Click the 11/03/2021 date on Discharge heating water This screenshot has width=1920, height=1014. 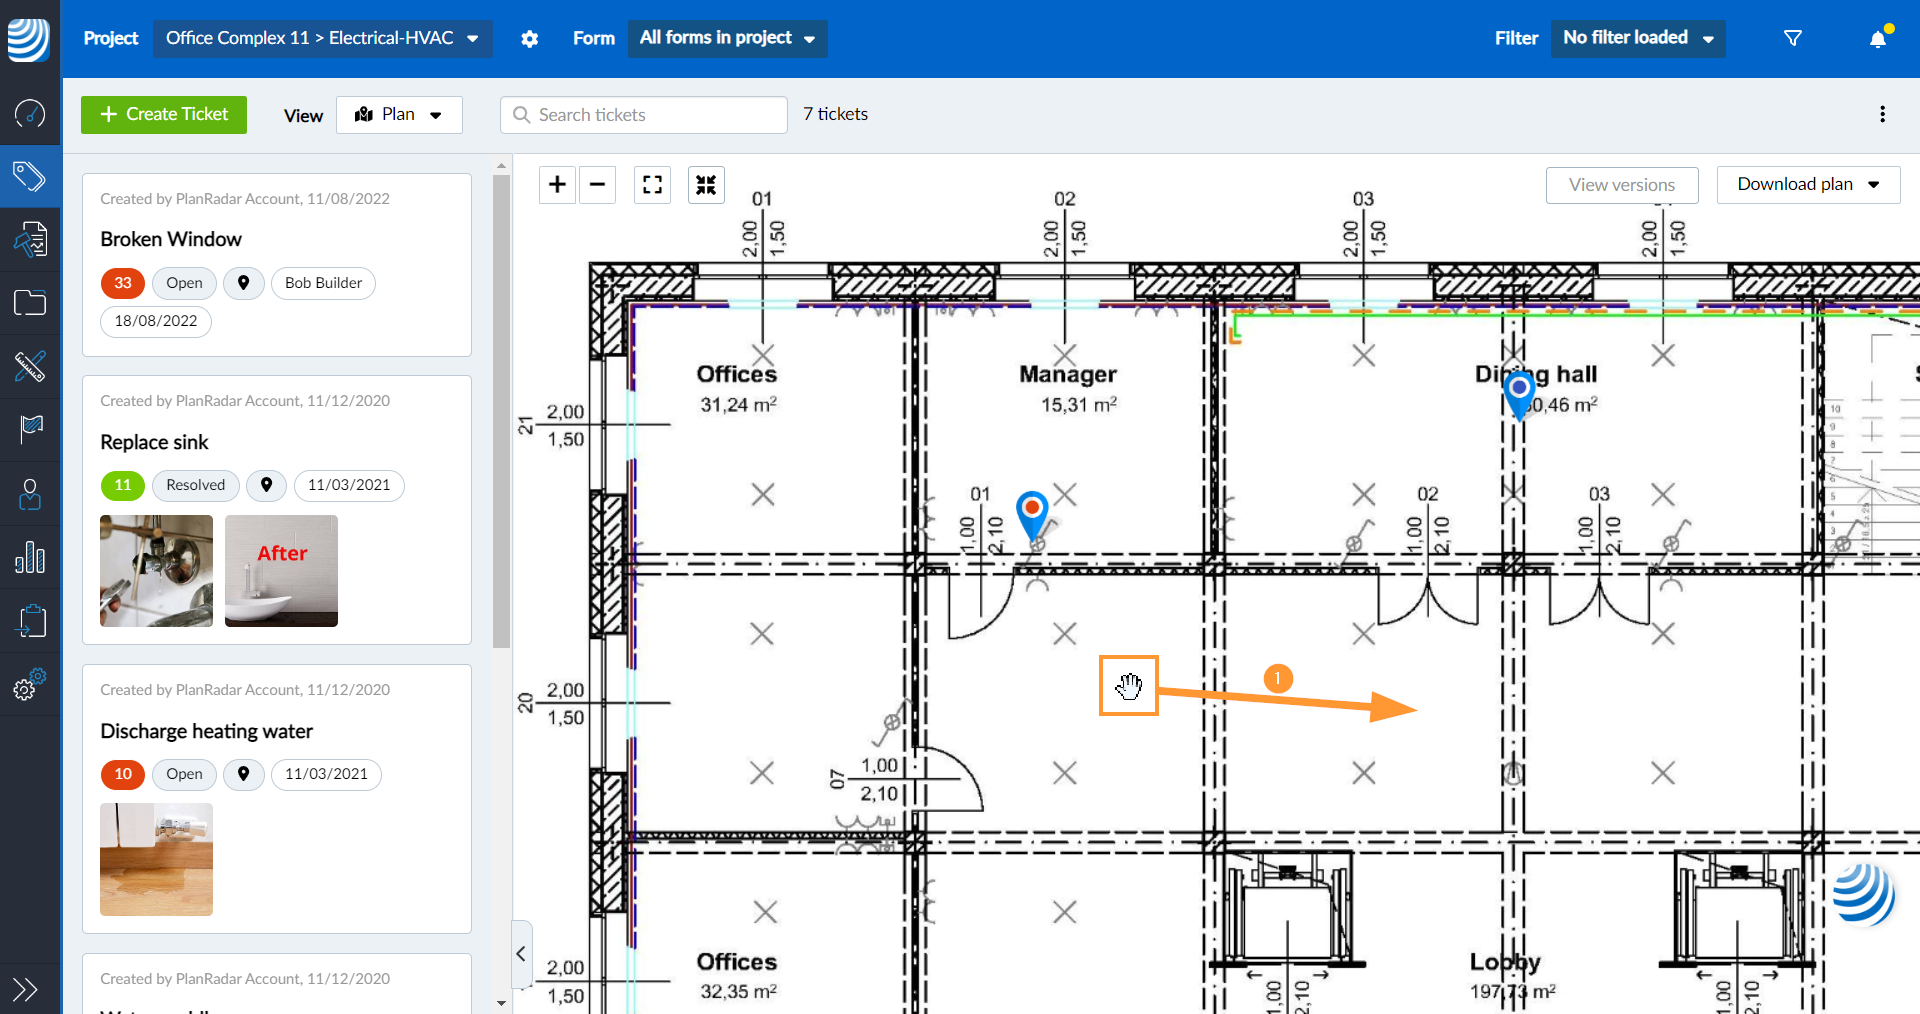click(x=326, y=774)
